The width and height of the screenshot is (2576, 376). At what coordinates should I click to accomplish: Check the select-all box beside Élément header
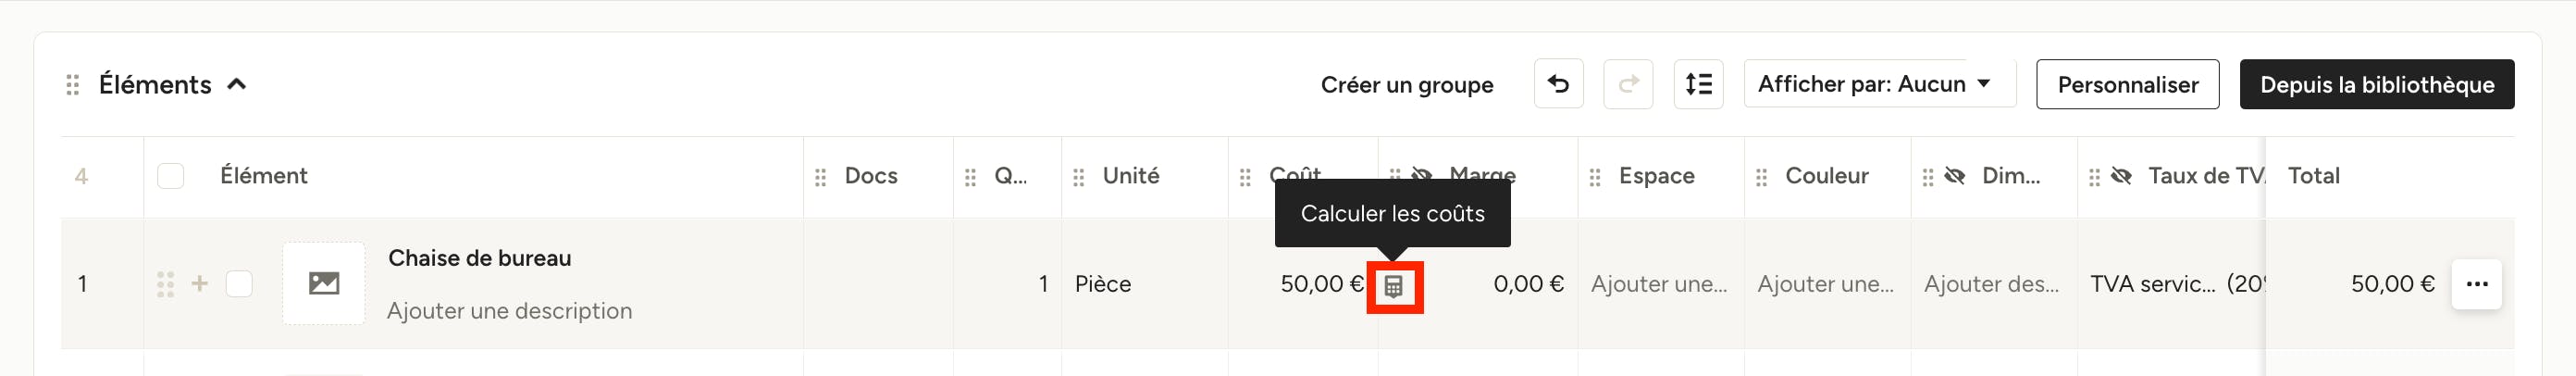click(171, 176)
